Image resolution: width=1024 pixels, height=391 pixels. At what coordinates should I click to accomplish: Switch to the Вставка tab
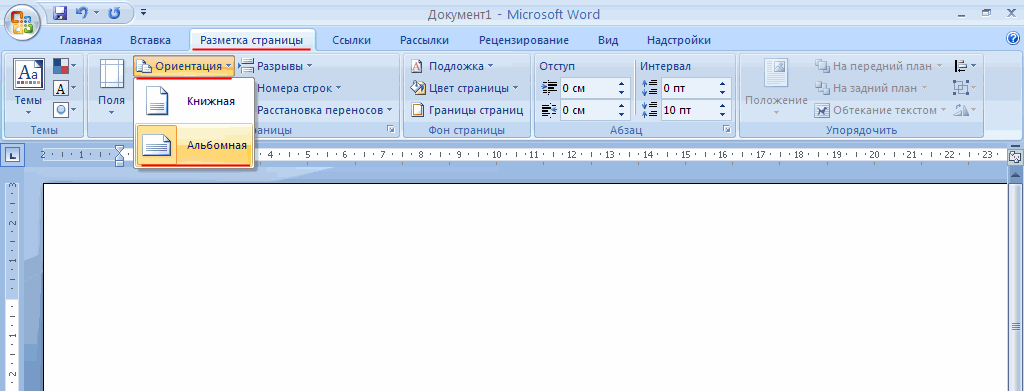coord(150,40)
